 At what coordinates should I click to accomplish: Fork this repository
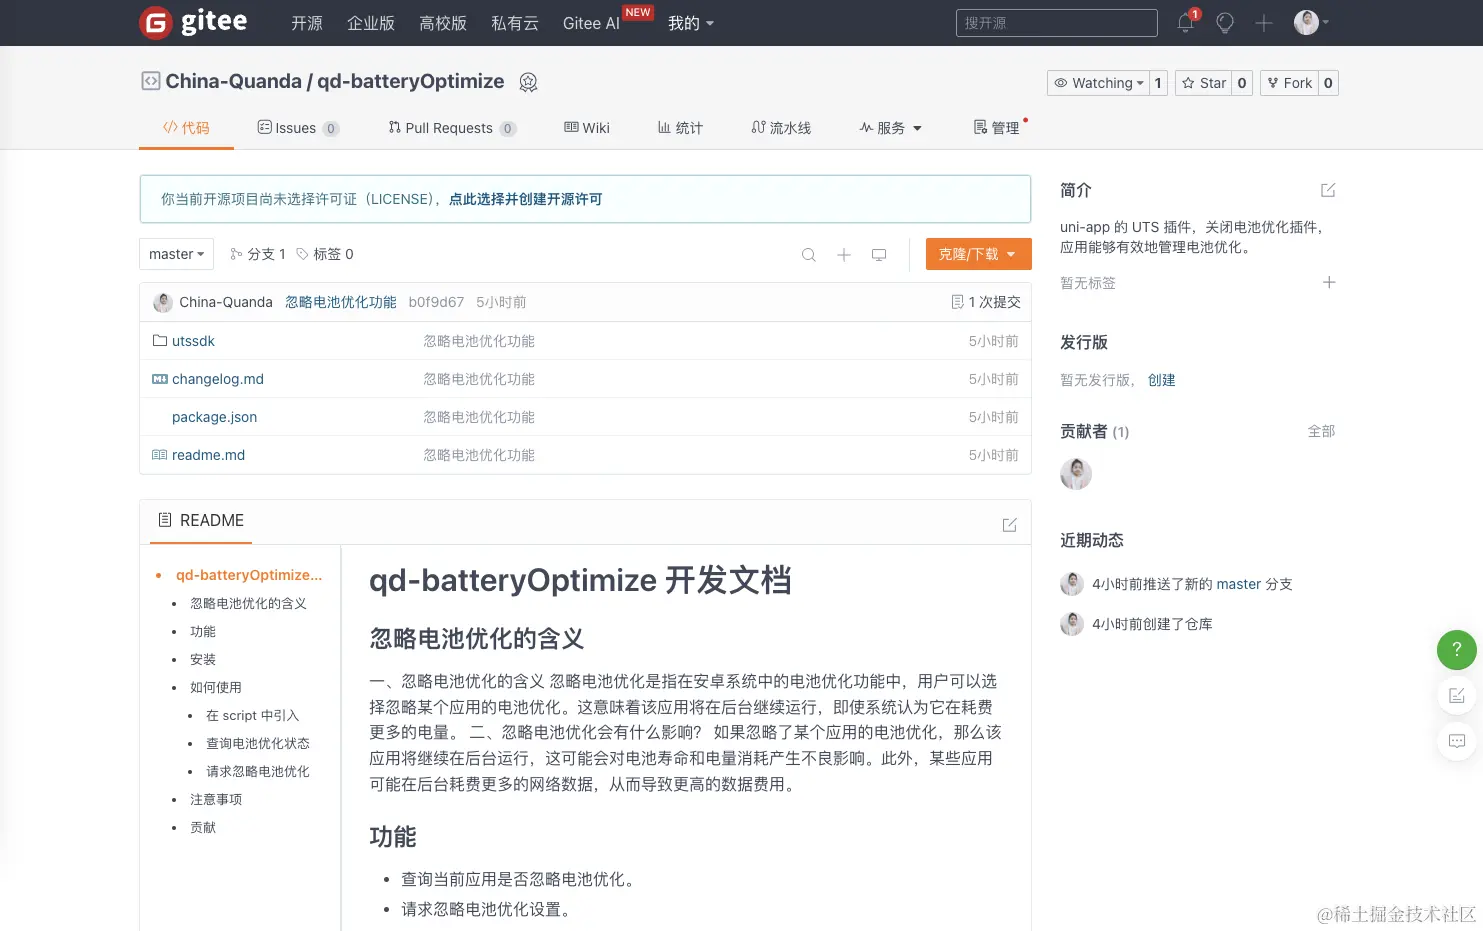1290,83
